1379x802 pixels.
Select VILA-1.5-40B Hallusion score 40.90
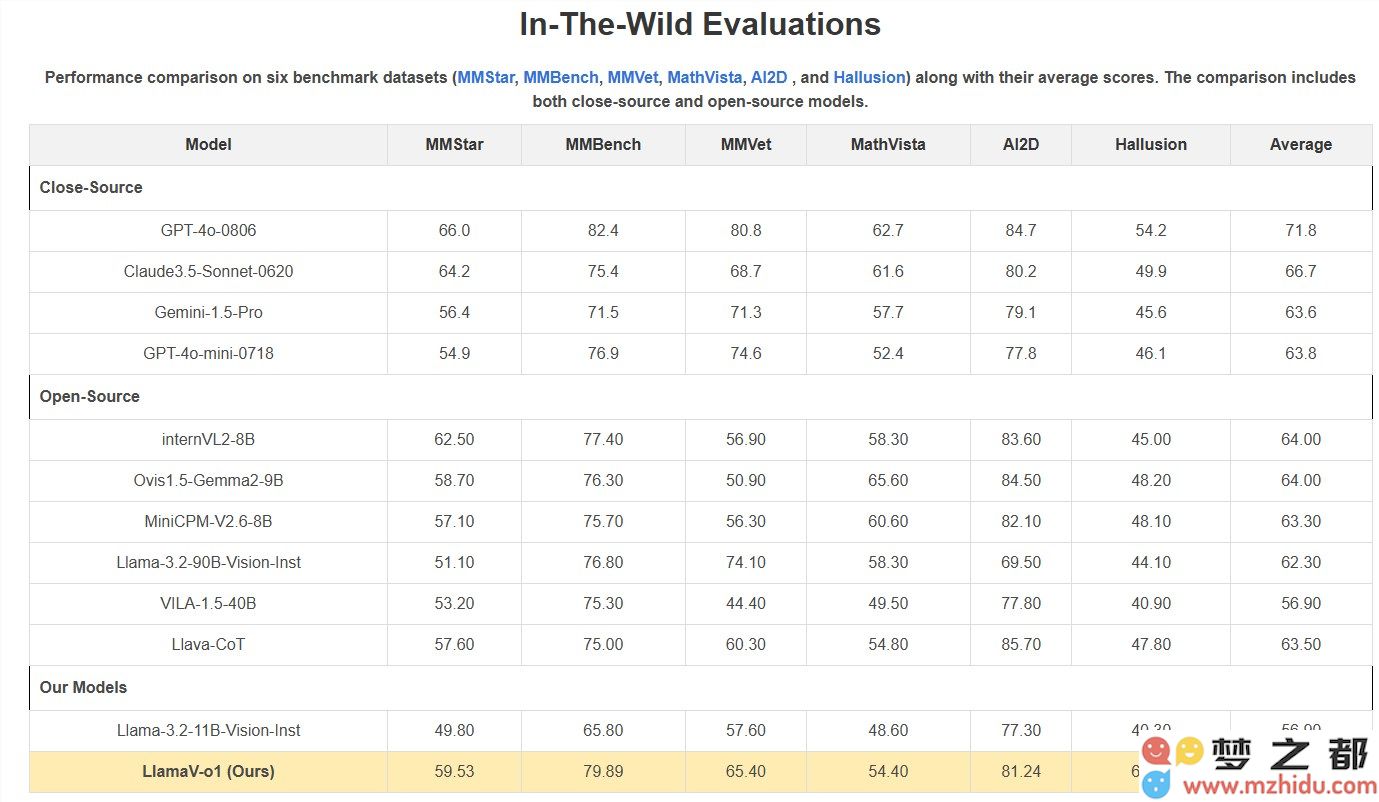point(1151,603)
